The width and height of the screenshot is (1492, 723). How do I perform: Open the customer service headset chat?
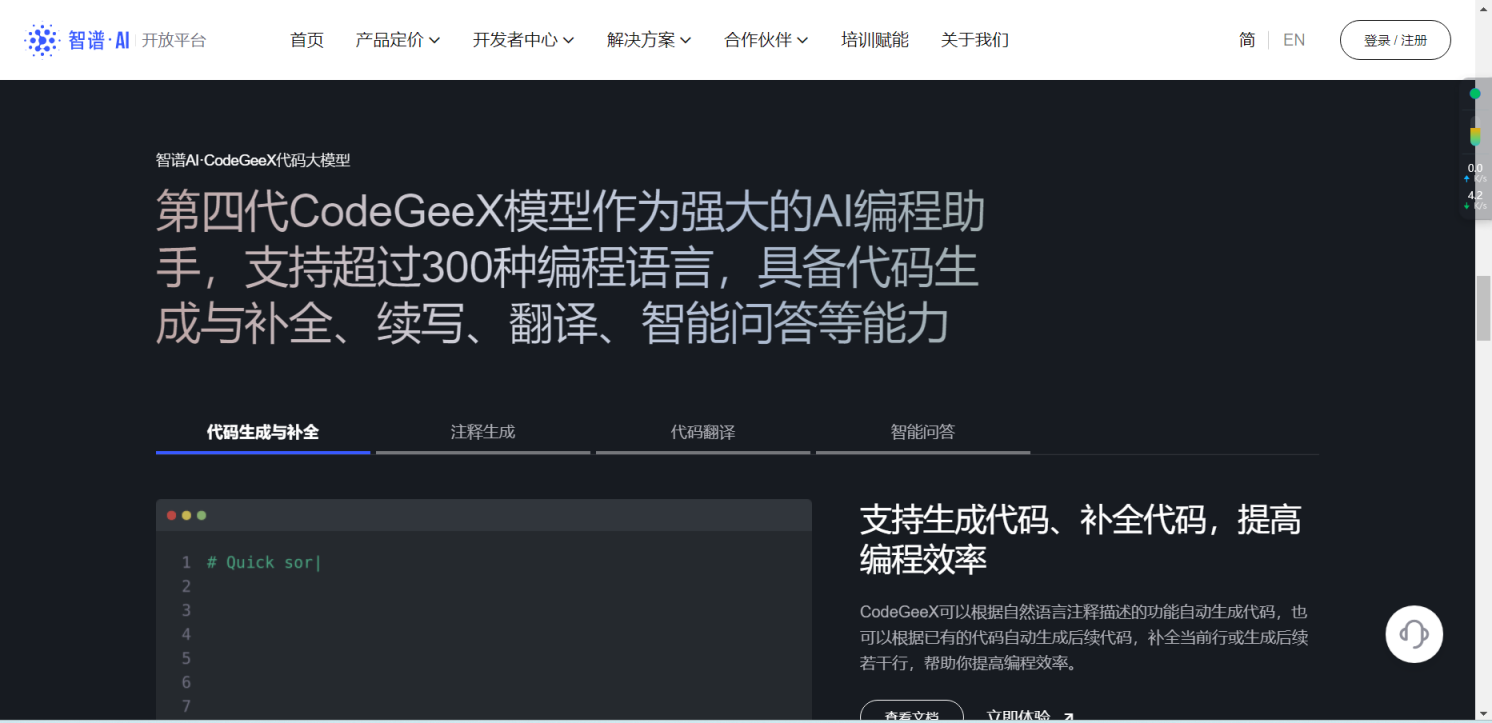point(1414,634)
